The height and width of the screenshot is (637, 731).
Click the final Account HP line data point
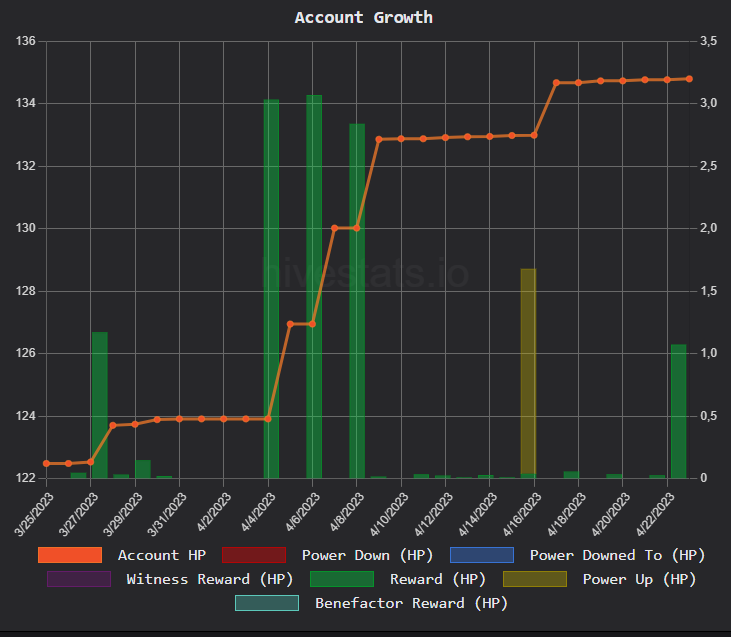tap(689, 79)
